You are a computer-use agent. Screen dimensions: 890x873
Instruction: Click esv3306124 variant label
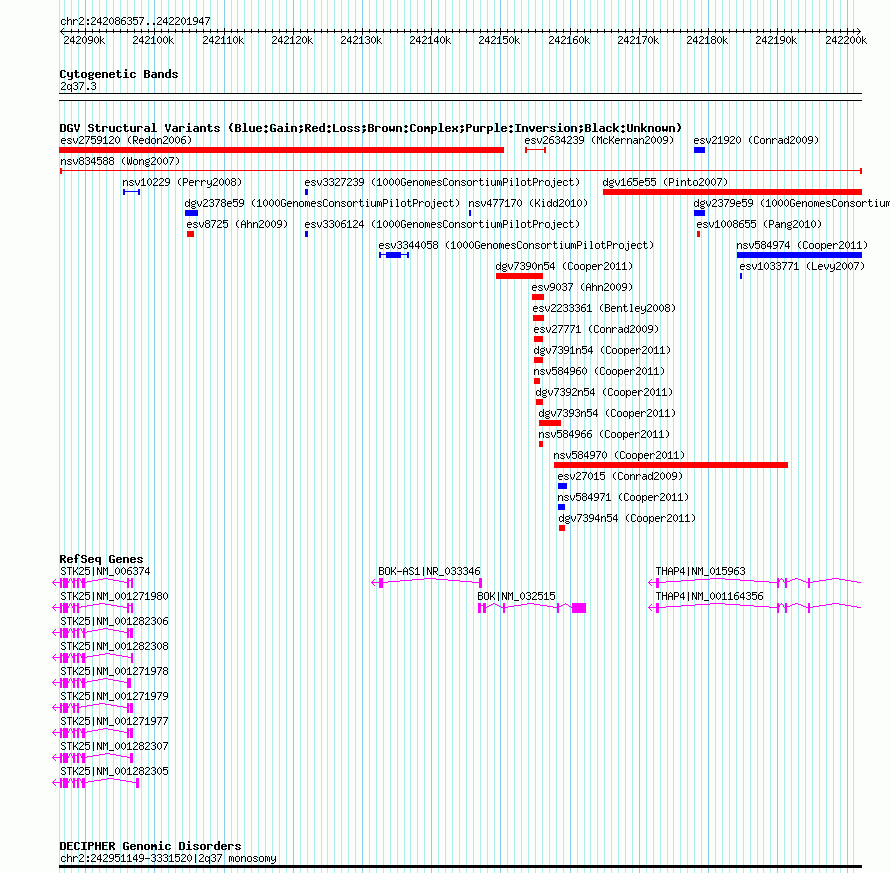442,224
